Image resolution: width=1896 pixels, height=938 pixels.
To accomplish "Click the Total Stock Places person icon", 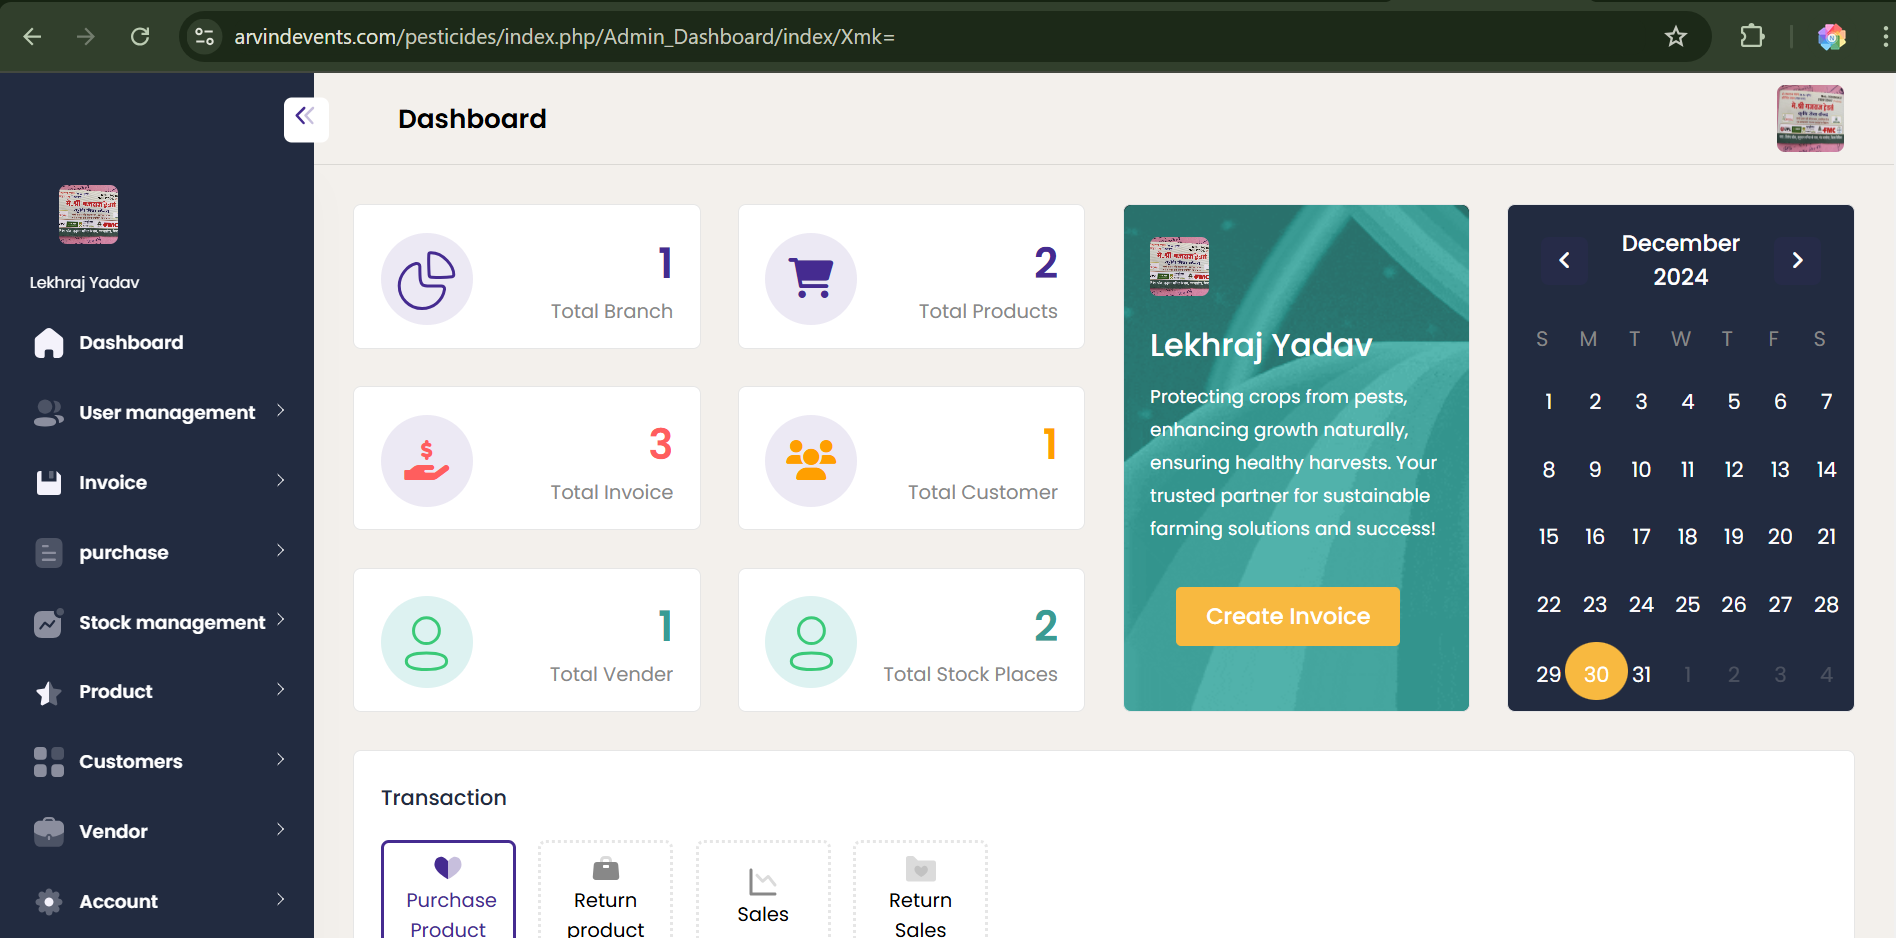I will 810,642.
